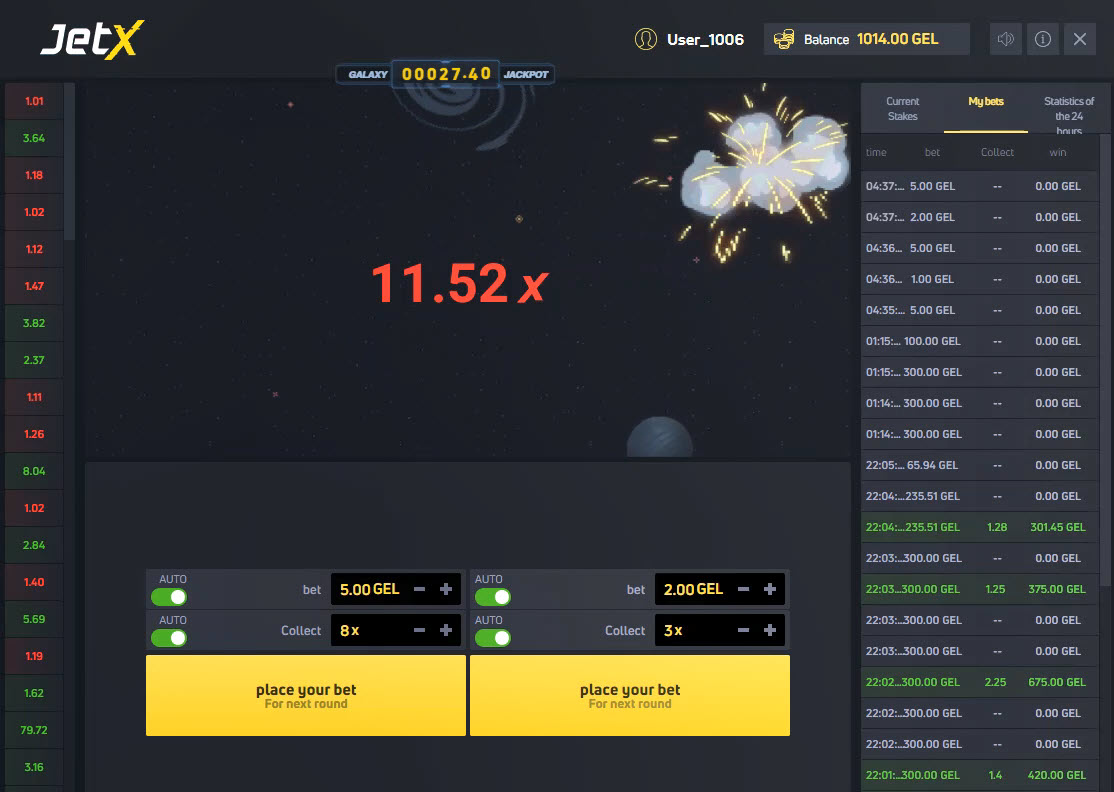Open Statistics of the 24 hours tab
1114x792 pixels.
1068,115
